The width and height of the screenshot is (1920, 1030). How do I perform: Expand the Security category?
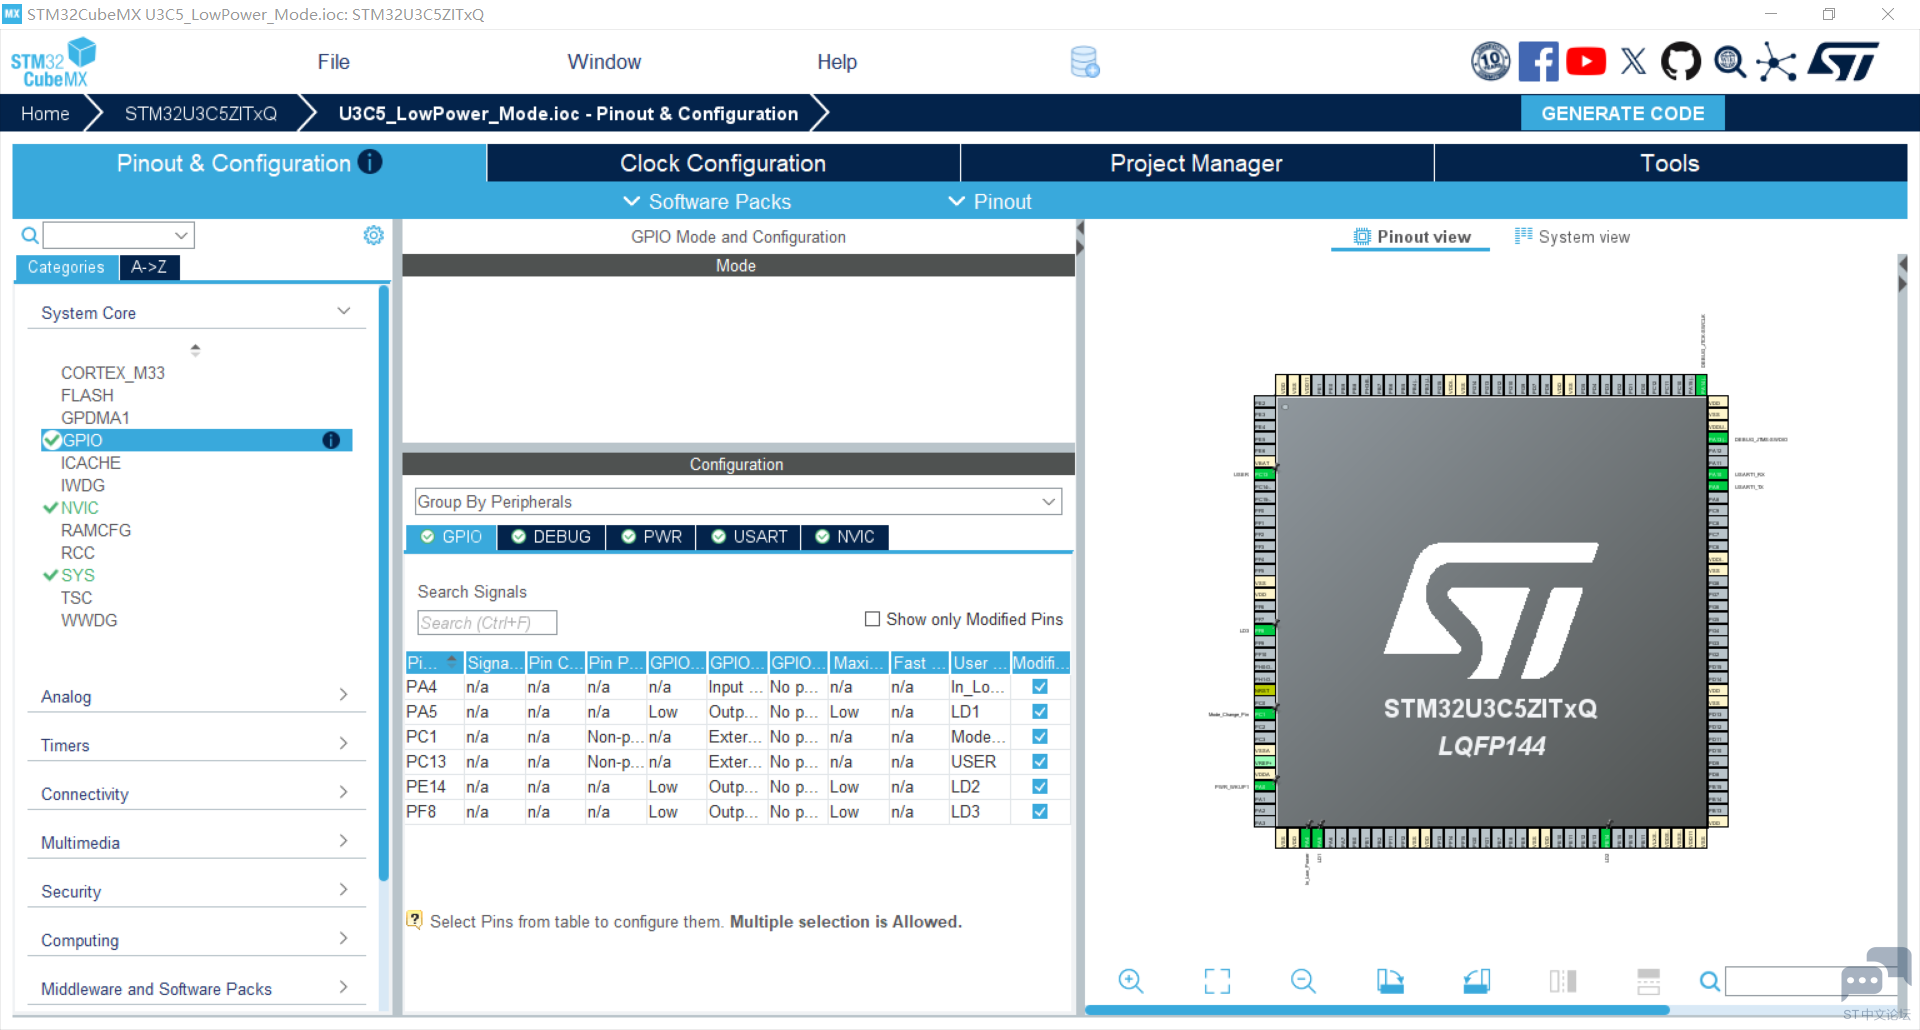pos(196,891)
